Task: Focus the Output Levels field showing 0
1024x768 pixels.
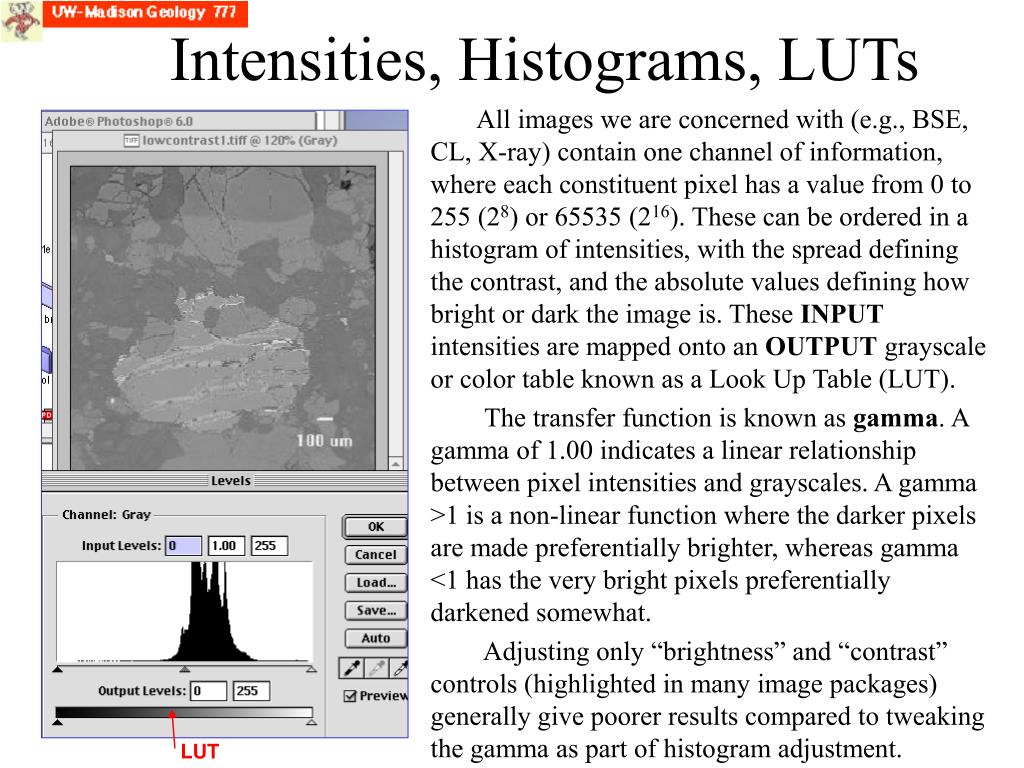Action: pos(208,691)
